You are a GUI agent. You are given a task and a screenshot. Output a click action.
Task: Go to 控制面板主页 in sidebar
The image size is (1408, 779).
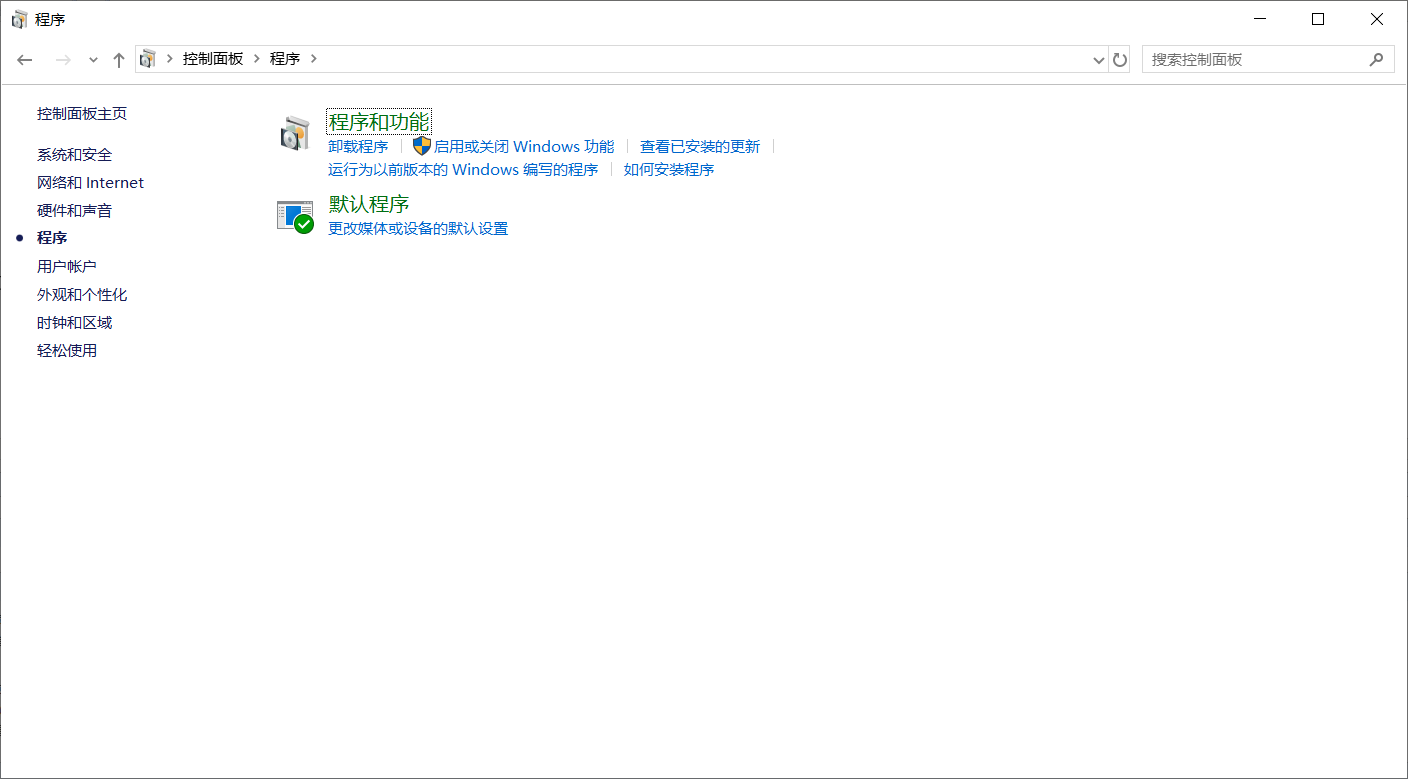(82, 114)
